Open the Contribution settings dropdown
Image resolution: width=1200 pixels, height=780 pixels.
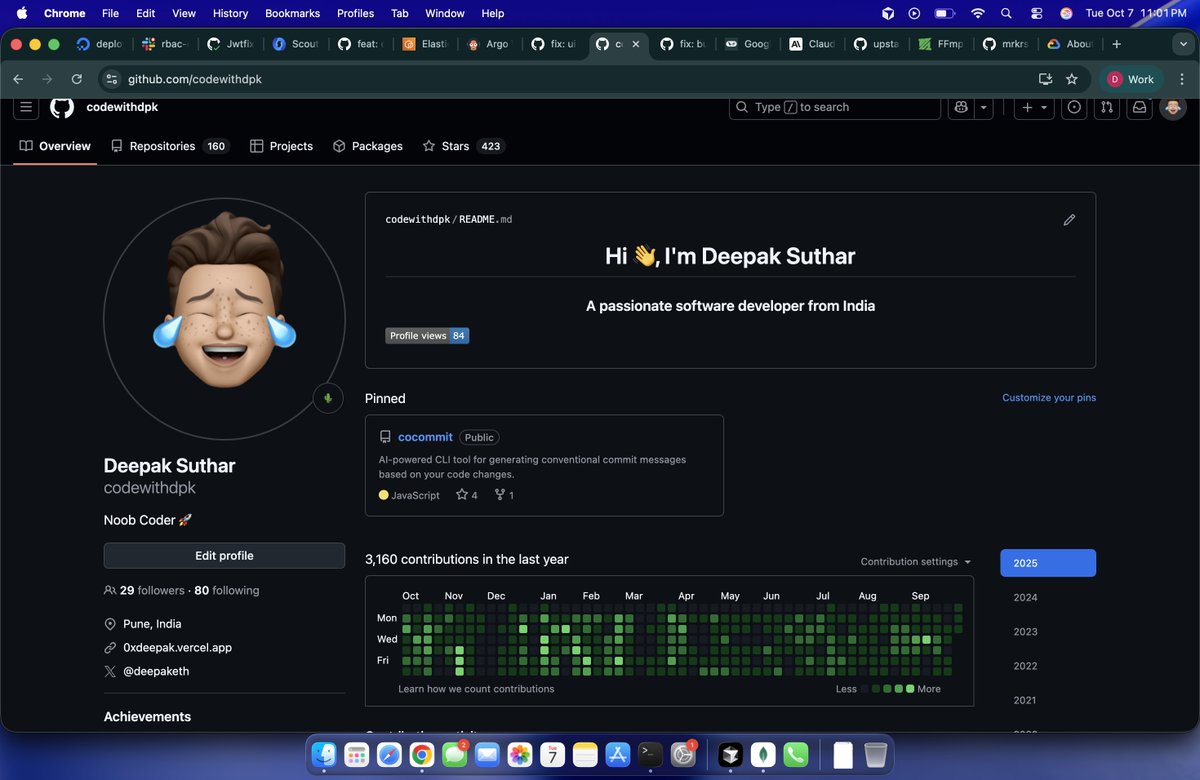click(913, 561)
